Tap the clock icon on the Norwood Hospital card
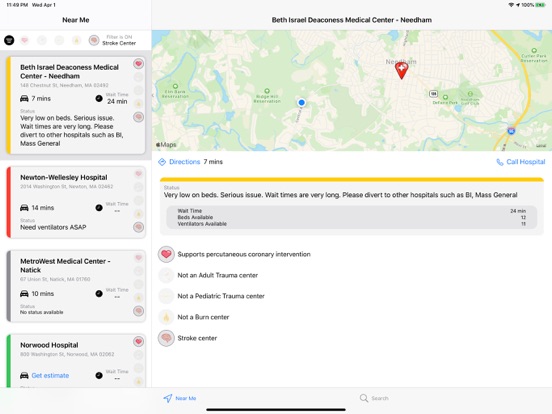Image resolution: width=552 pixels, height=414 pixels. coord(99,375)
